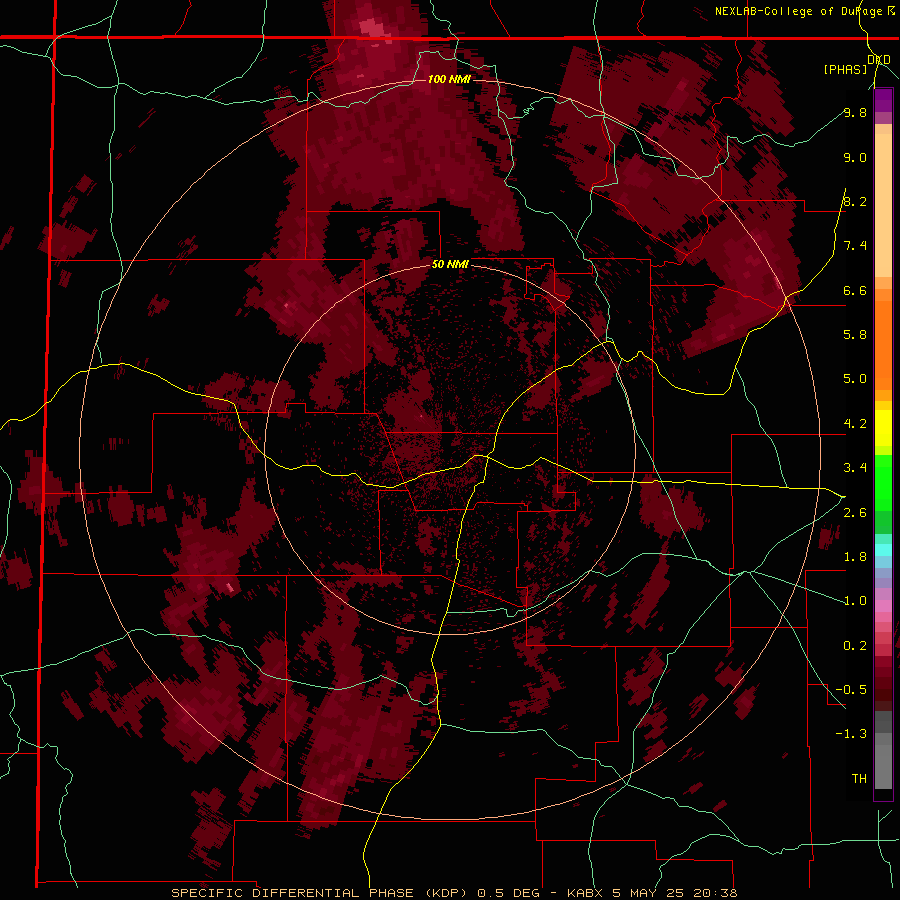
Task: Click the KABX station identifier
Action: (585, 893)
